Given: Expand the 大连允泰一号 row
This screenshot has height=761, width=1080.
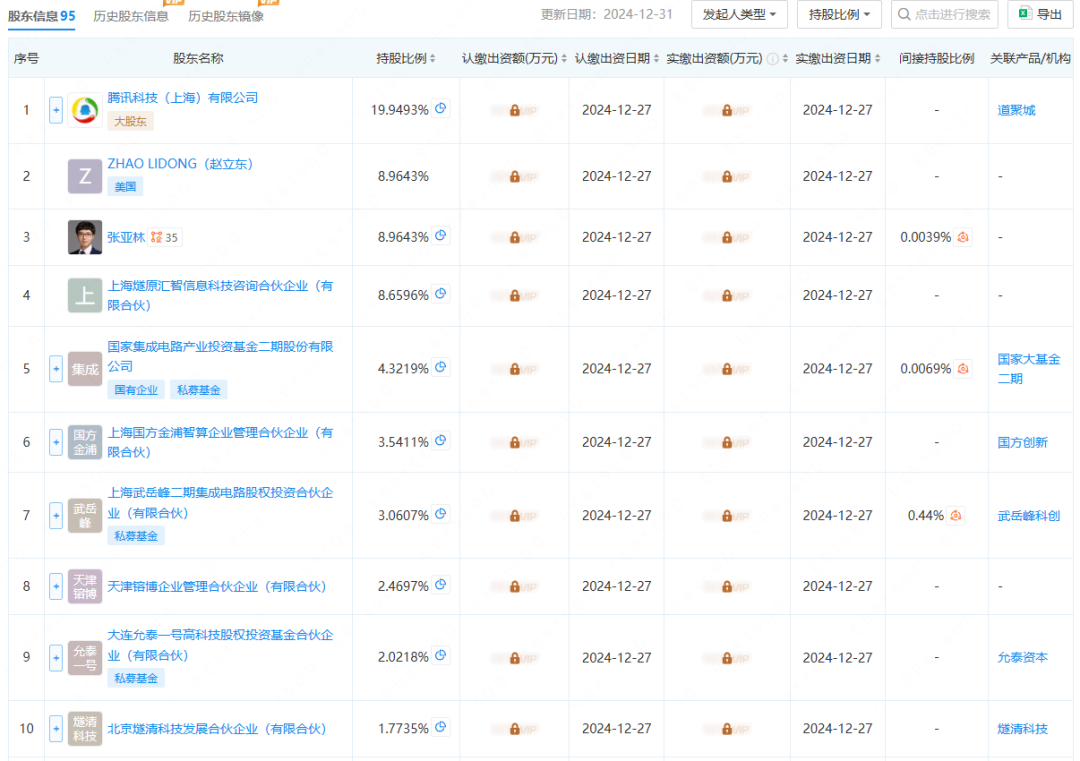Looking at the screenshot, I should tap(56, 657).
